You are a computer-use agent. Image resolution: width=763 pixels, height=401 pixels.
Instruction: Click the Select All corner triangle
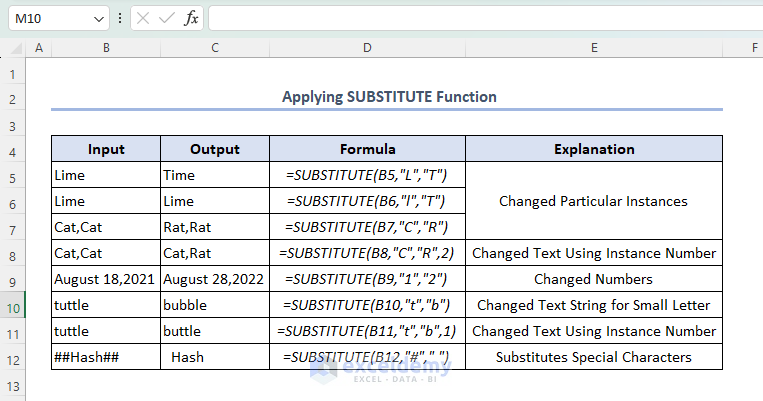pos(13,47)
